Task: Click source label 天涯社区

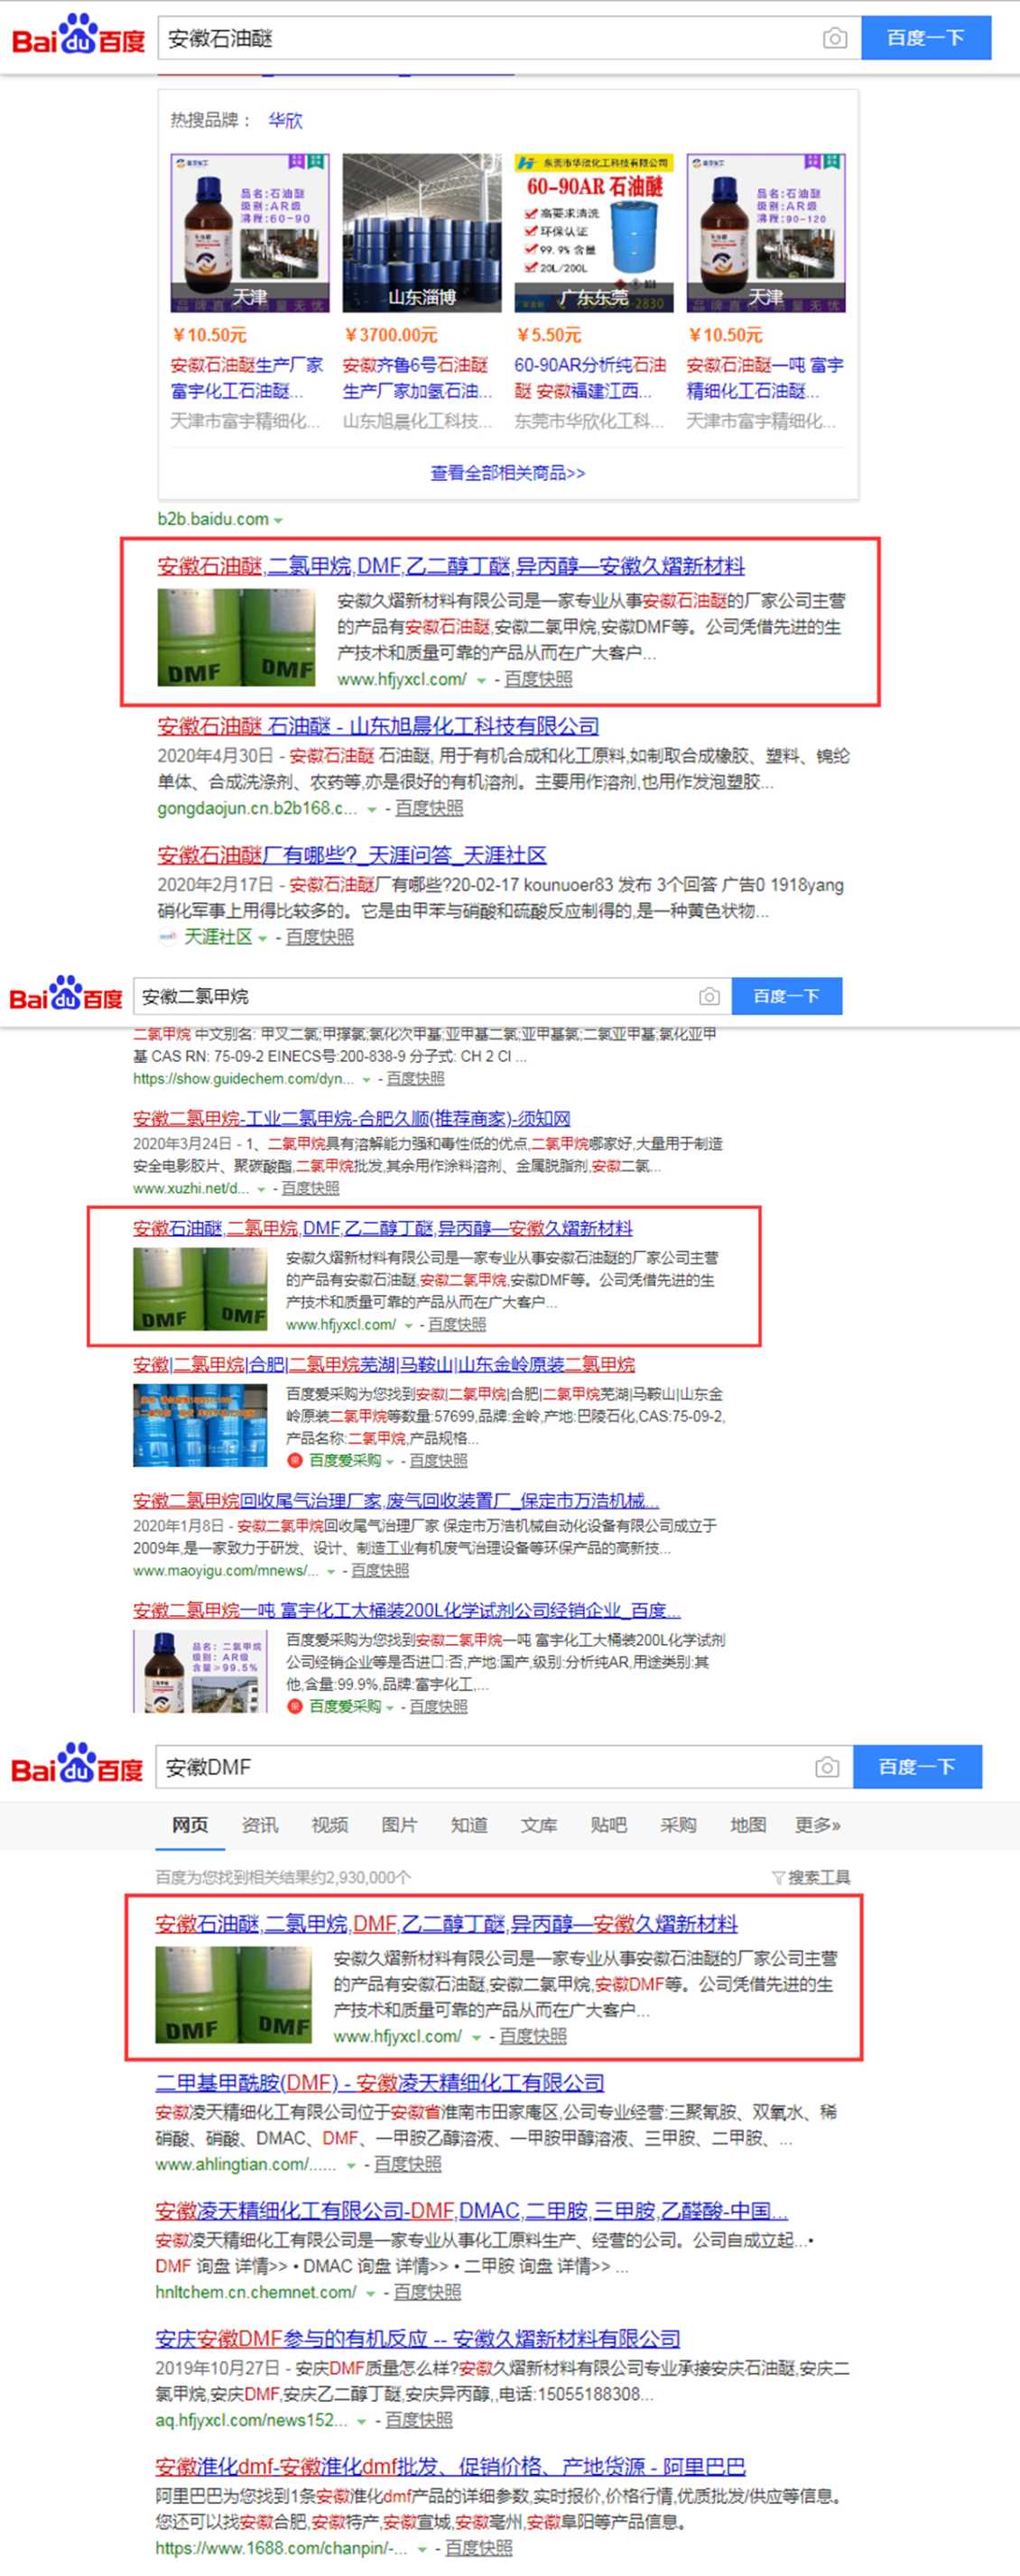Action: [x=218, y=937]
